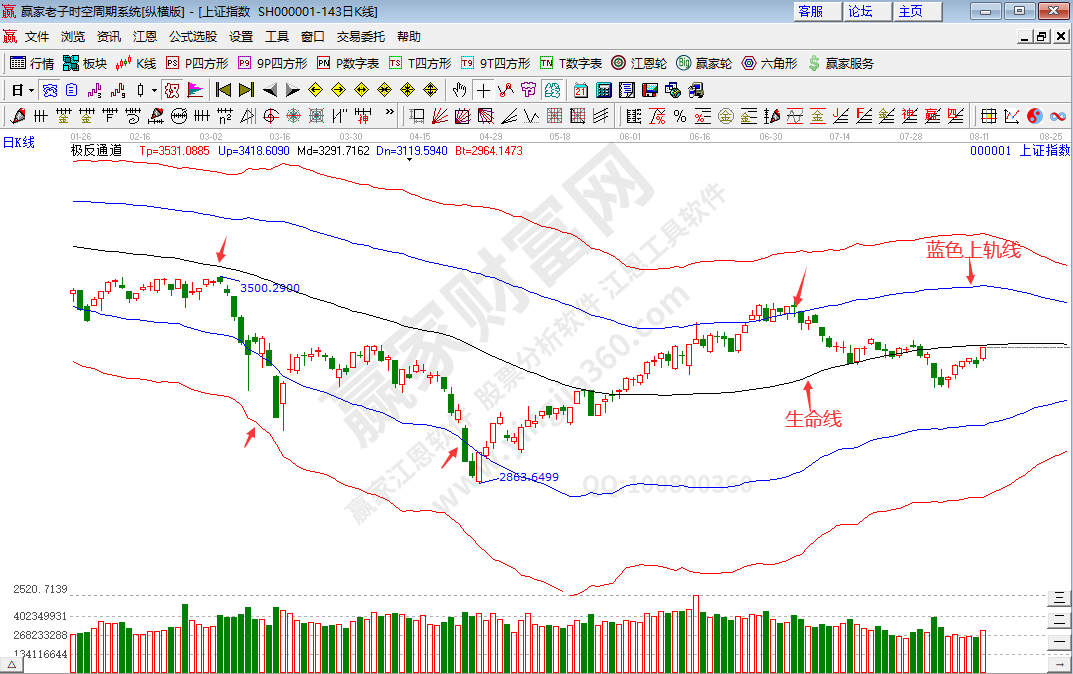The height and width of the screenshot is (674, 1073).
Task: Click the 客服 customer service button
Action: point(810,11)
